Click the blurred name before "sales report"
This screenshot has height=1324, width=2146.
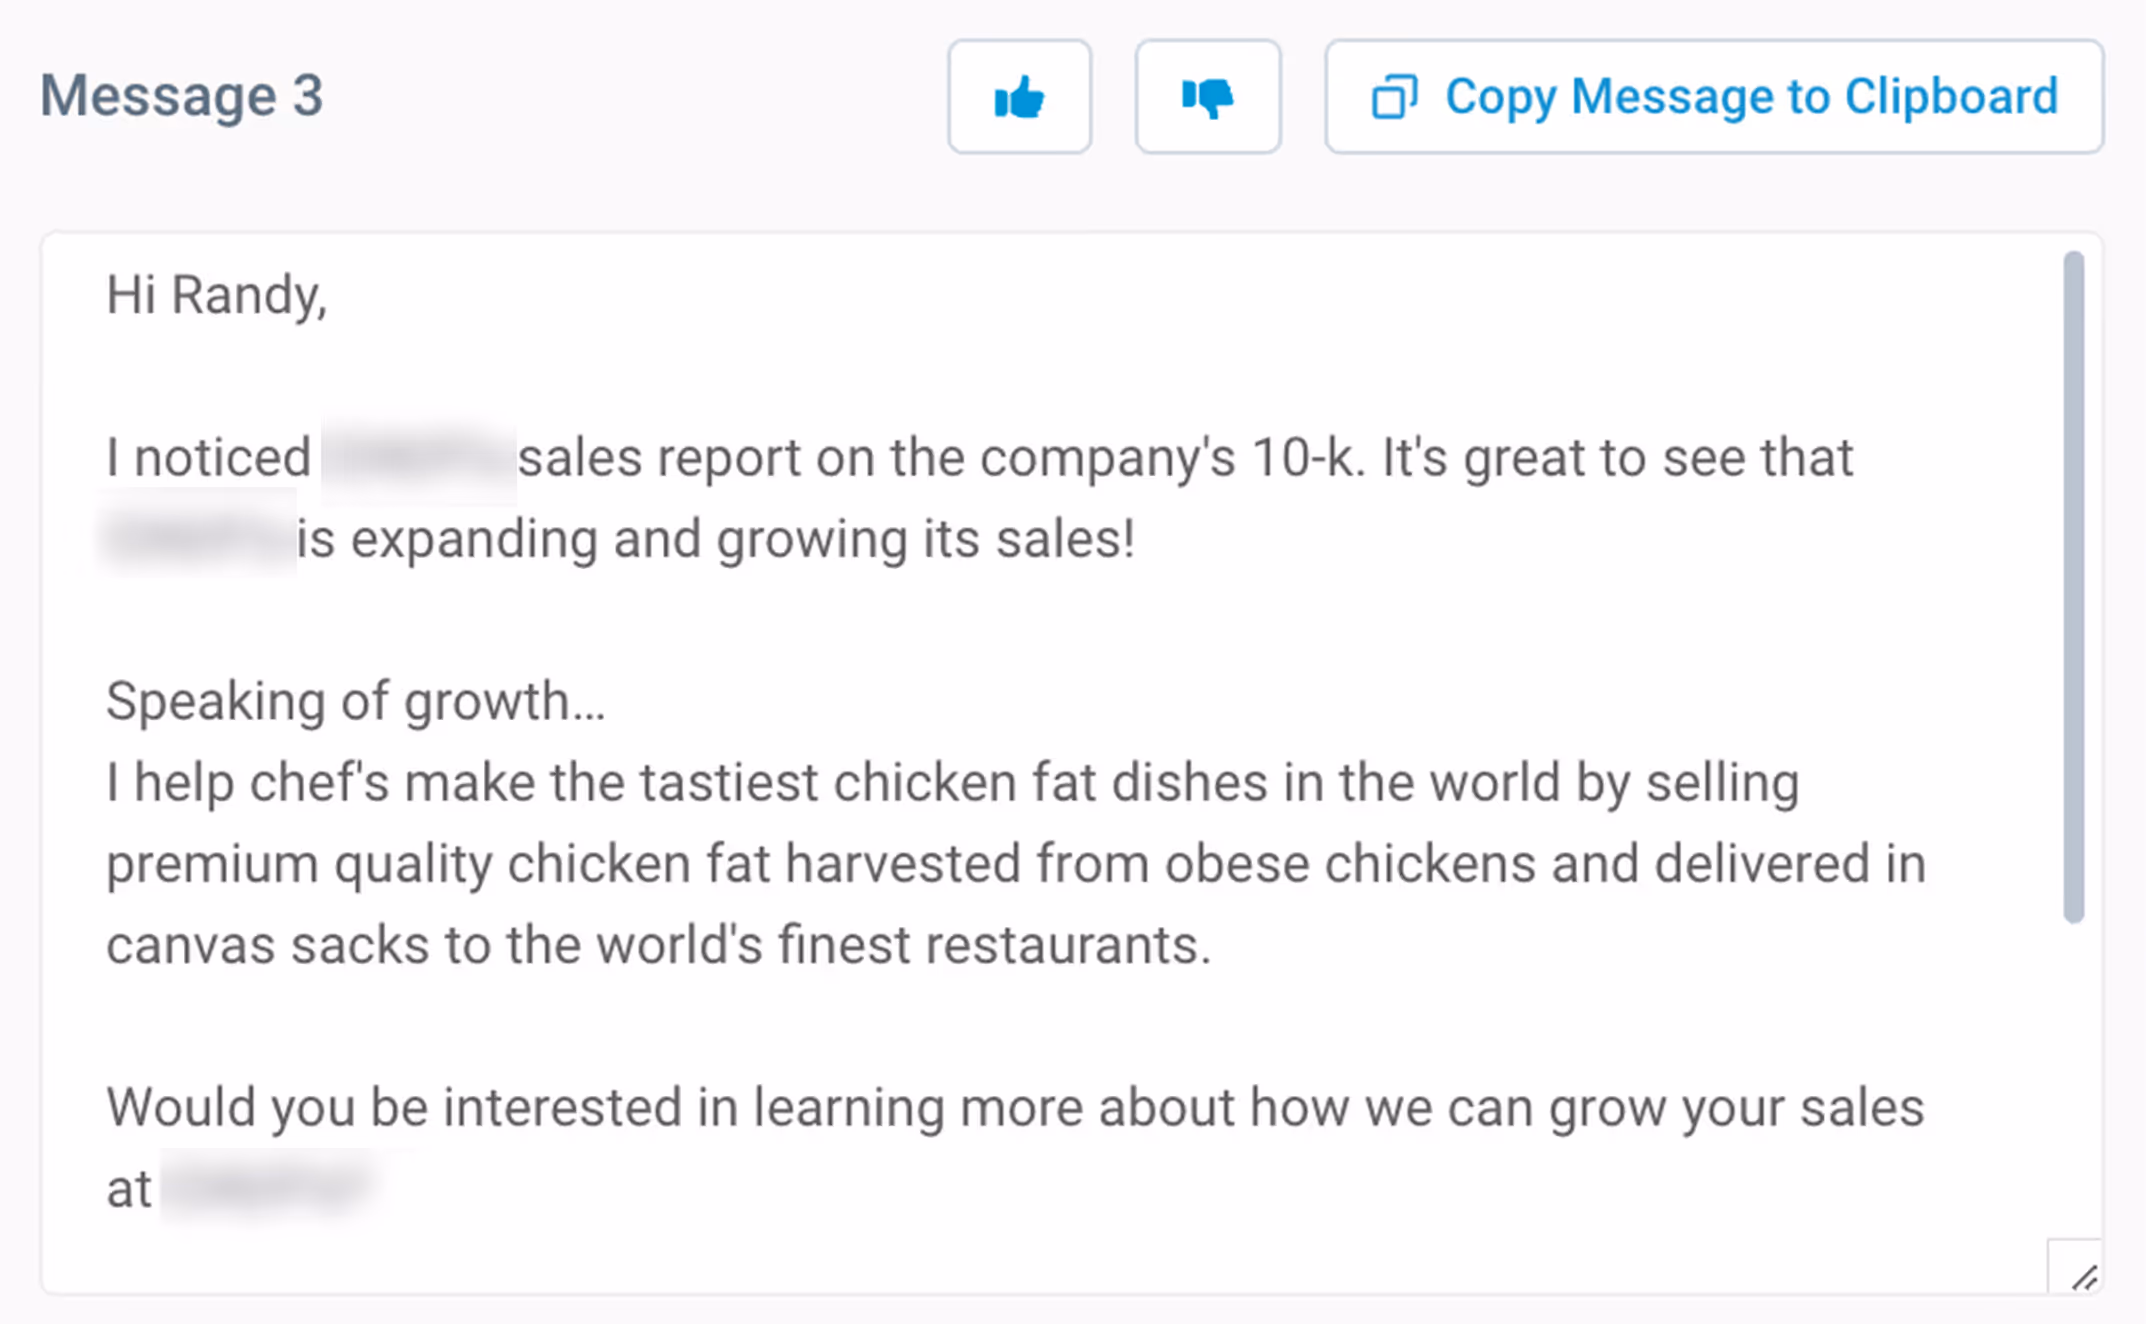(418, 458)
